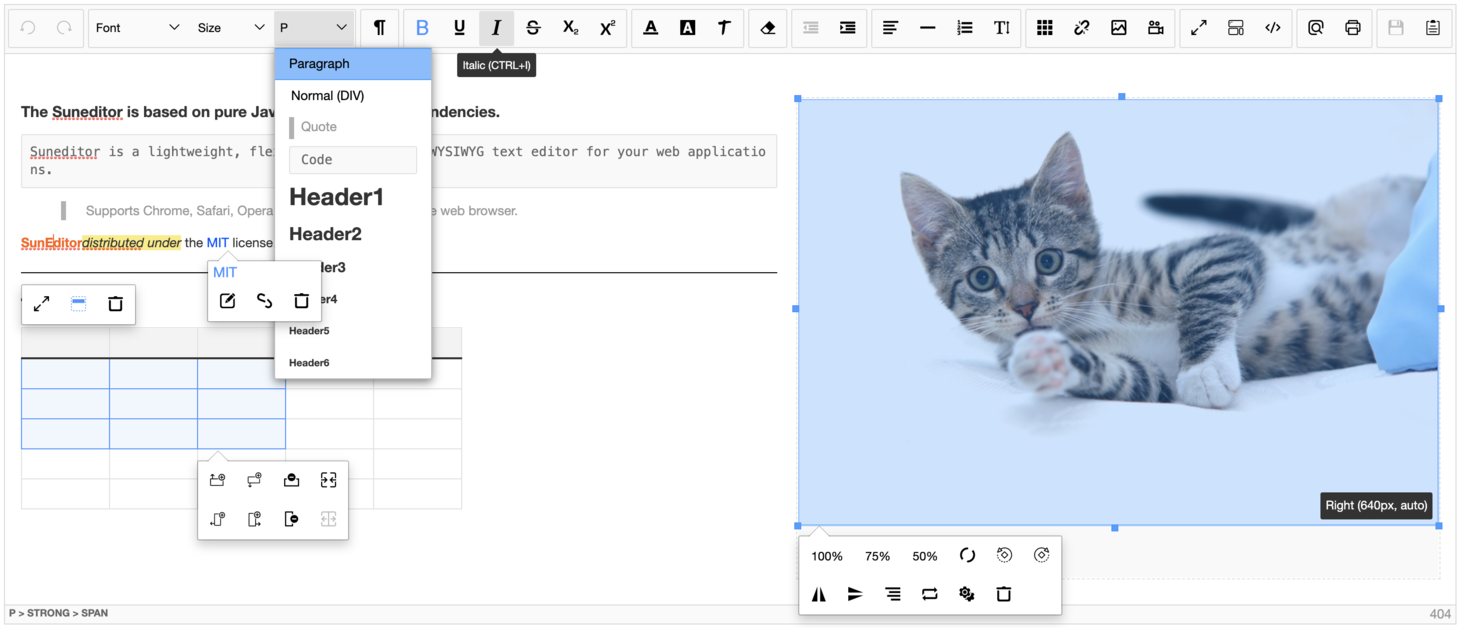Open the font color picker

tap(651, 28)
